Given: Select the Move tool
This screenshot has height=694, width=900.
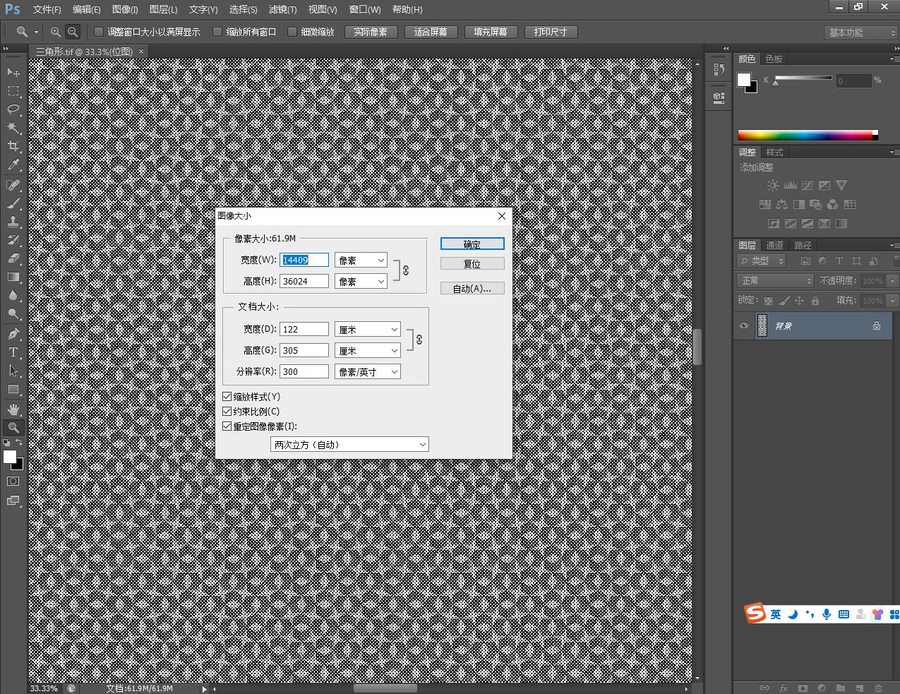Looking at the screenshot, I should tap(13, 72).
